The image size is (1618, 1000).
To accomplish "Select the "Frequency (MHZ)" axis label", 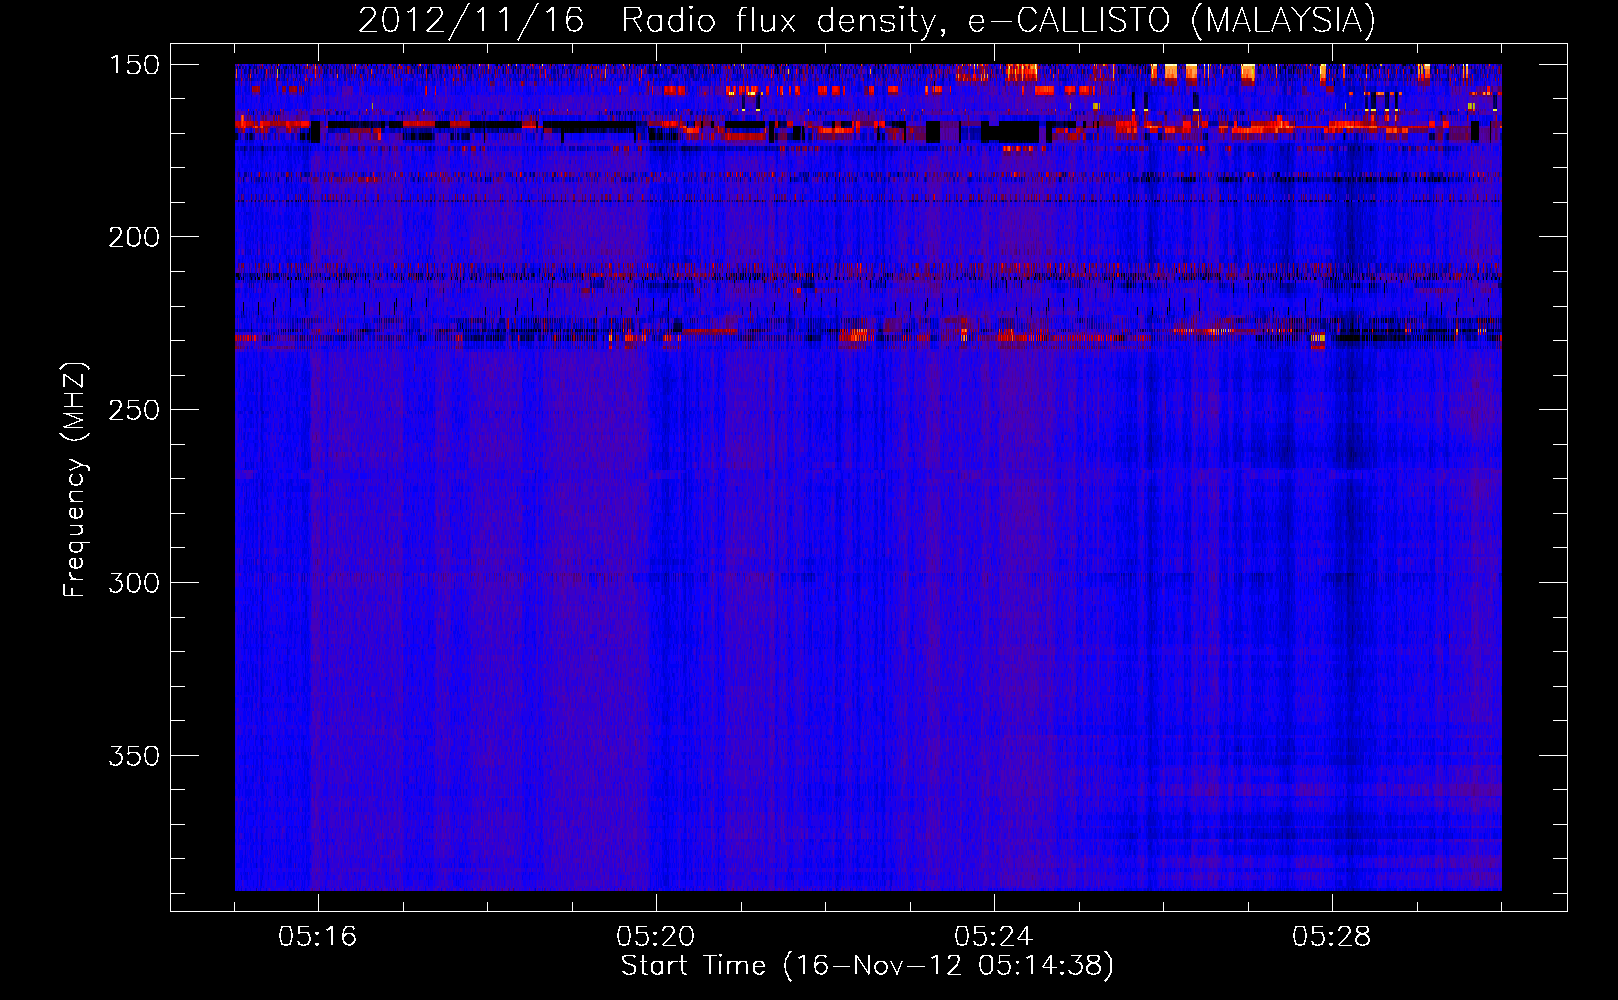I will (75, 479).
